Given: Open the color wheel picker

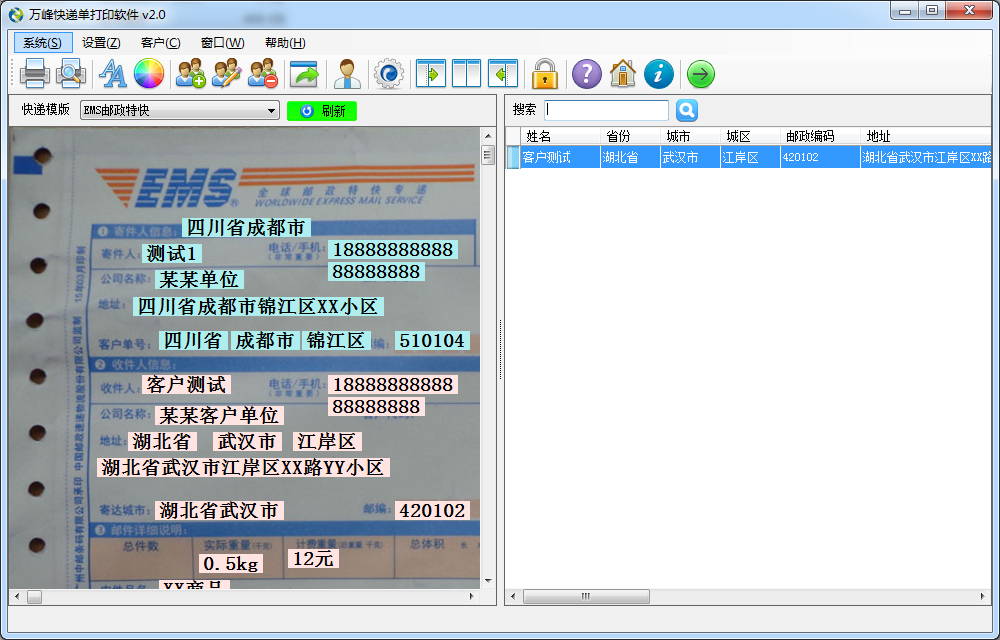Looking at the screenshot, I should (x=148, y=73).
